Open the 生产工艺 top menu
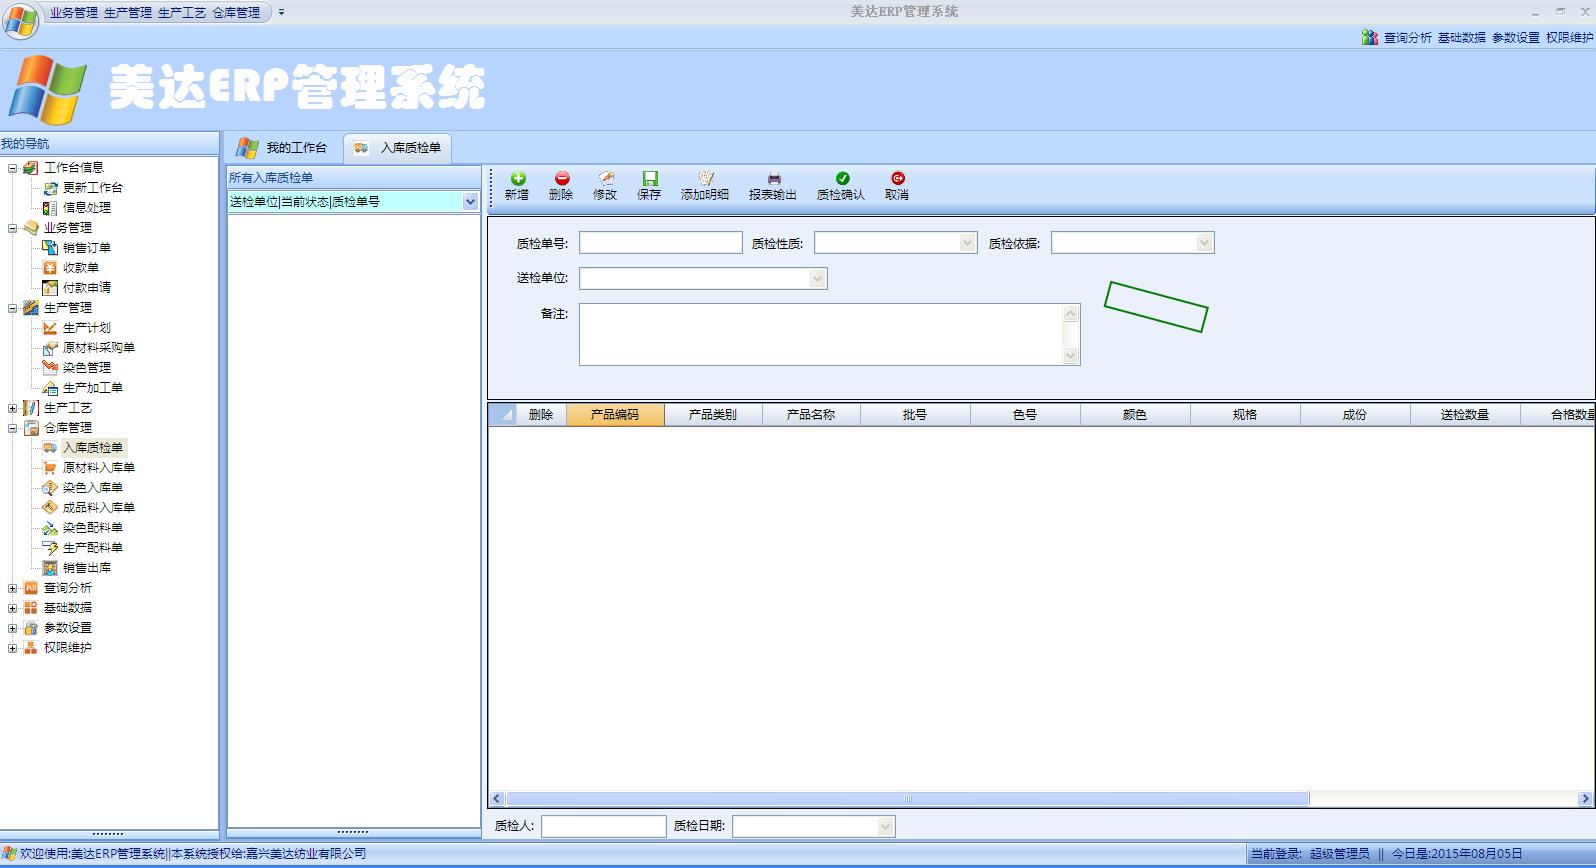The height and width of the screenshot is (868, 1596). point(182,12)
